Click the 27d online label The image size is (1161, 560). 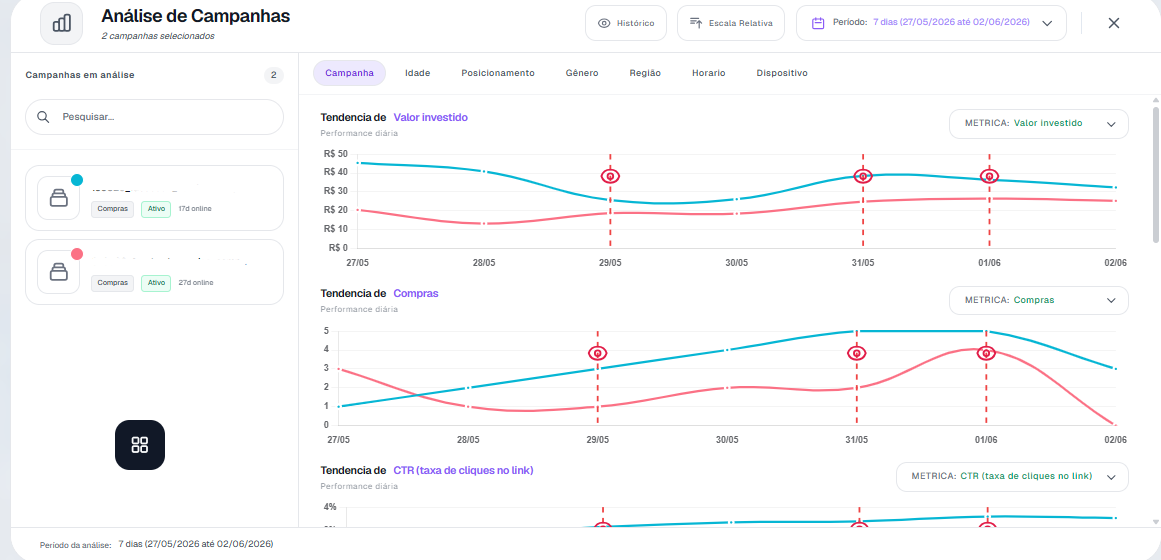pos(195,283)
